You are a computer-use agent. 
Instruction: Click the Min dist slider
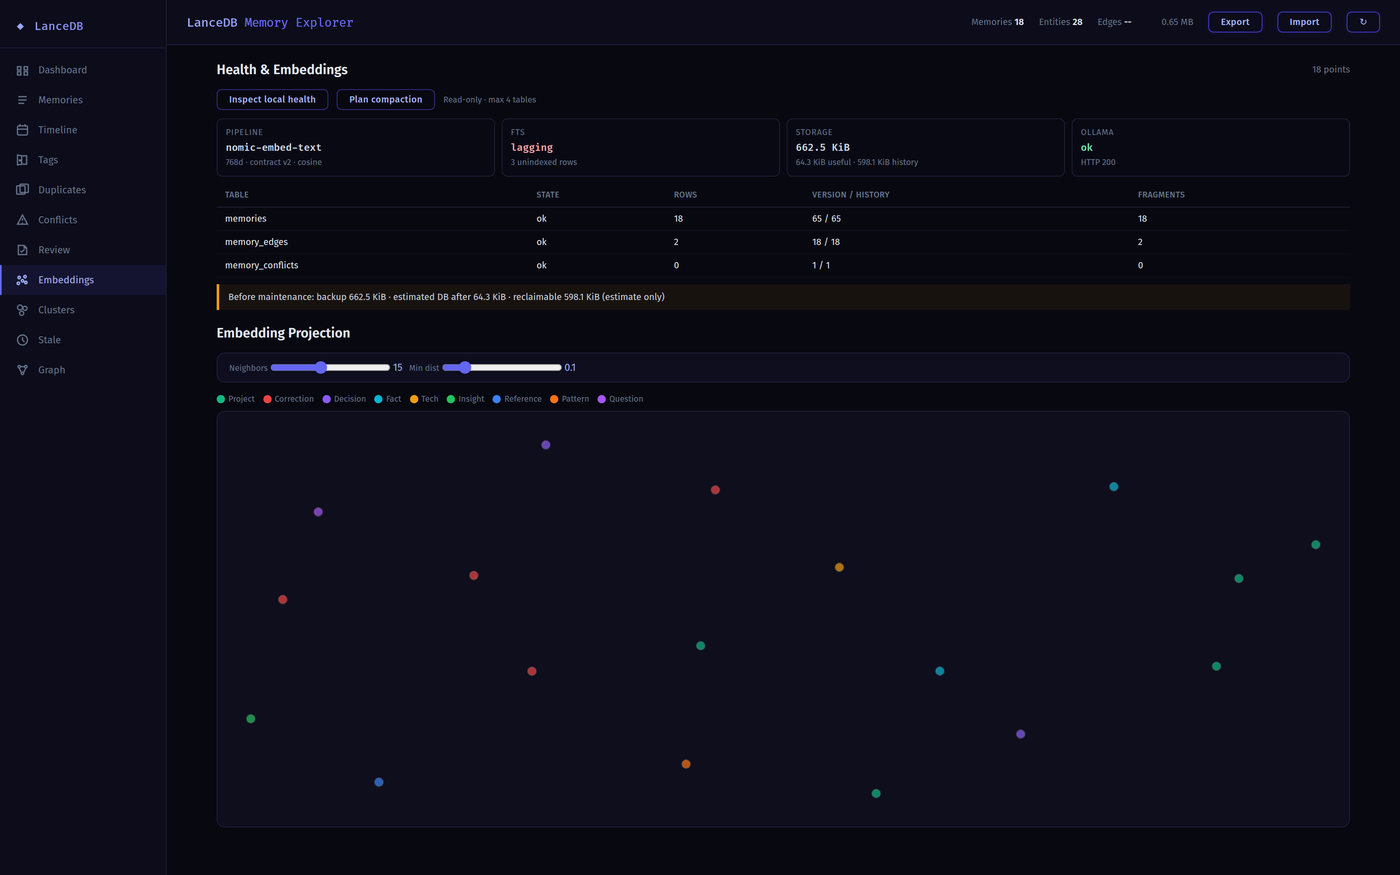pos(502,368)
